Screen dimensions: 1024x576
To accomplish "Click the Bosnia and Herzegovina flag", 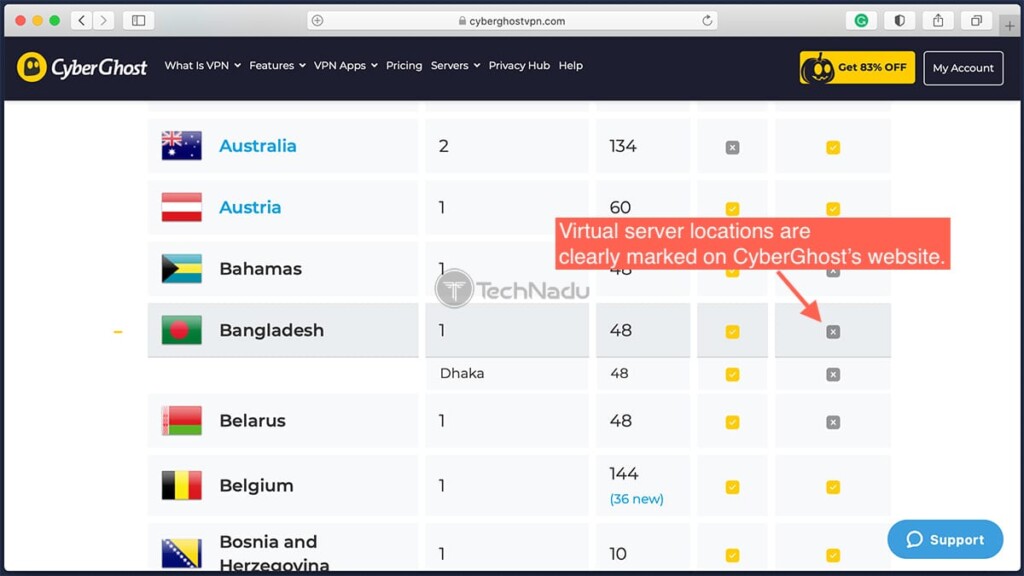I will click(x=182, y=553).
